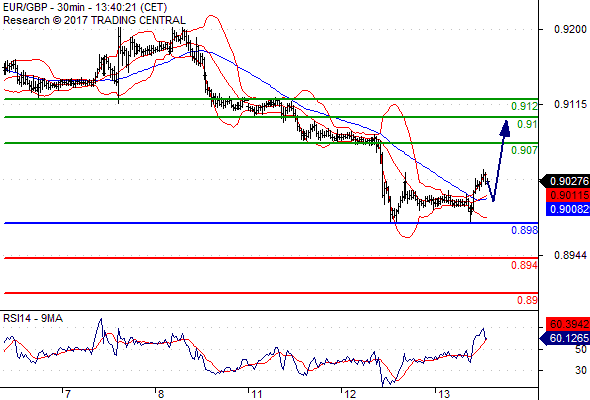Click the blue 0.898 pivot level label
590x400 pixels.
coord(525,230)
